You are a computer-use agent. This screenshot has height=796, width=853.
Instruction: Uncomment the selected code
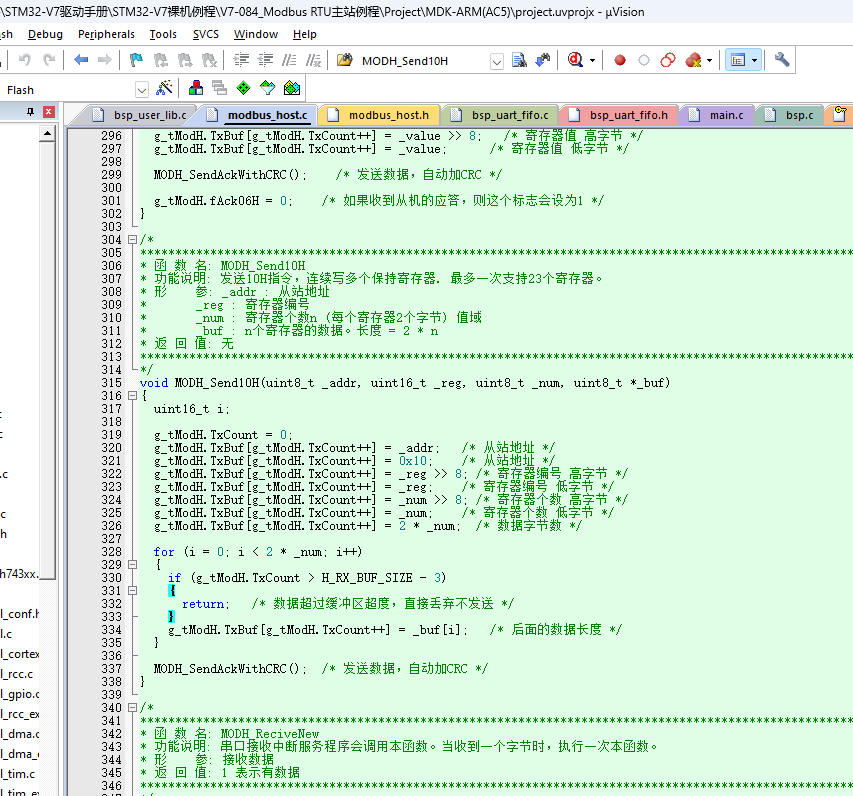point(313,60)
